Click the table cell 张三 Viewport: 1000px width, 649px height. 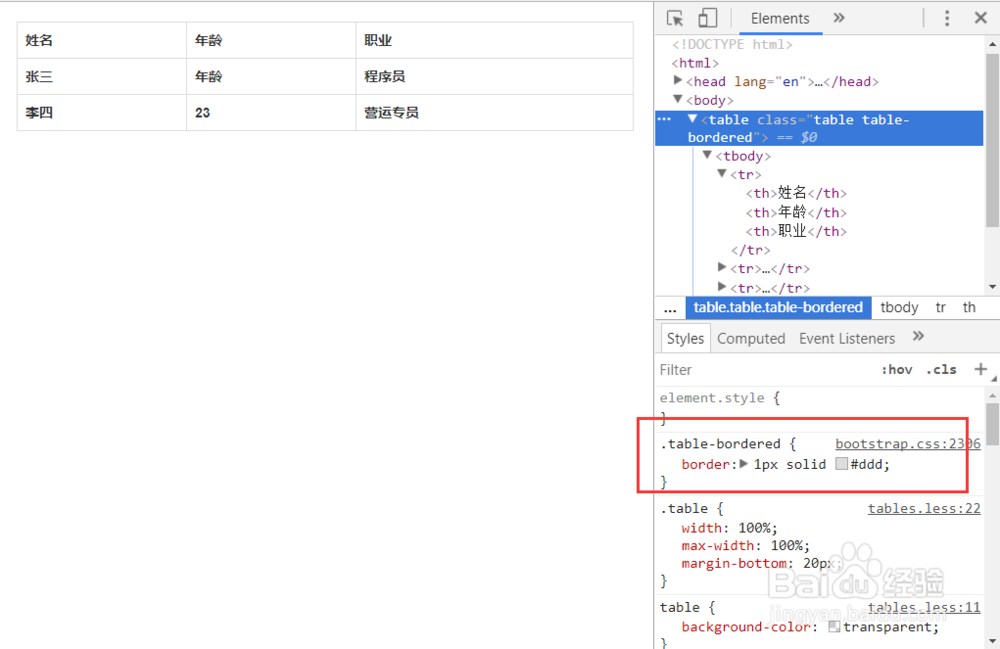pyautogui.click(x=102, y=77)
